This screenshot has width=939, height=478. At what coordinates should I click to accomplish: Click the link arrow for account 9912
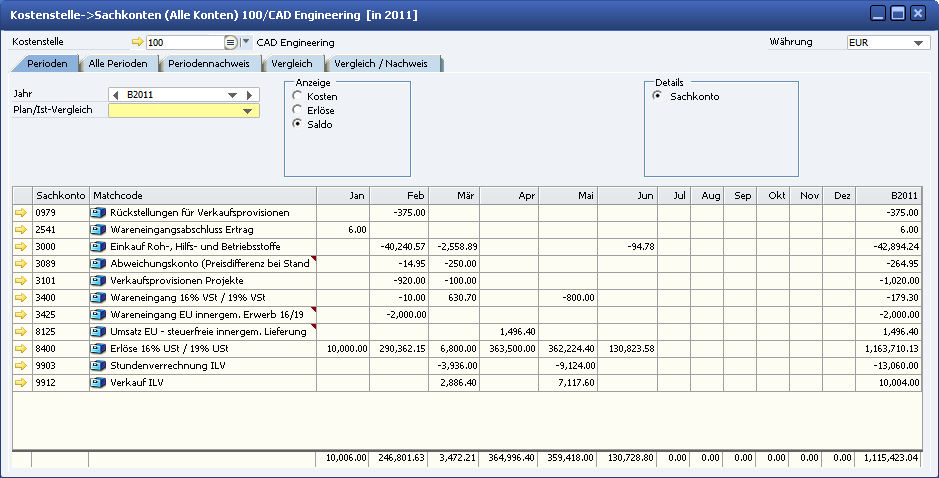(21, 383)
